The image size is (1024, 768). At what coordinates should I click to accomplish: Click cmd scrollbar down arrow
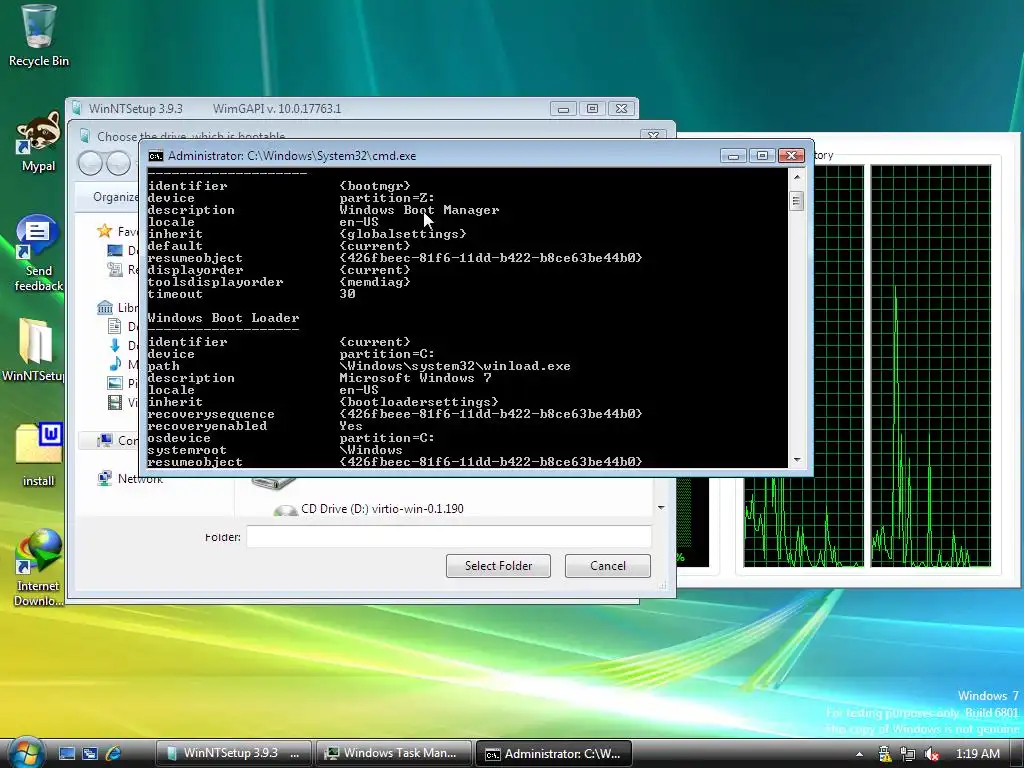click(797, 460)
